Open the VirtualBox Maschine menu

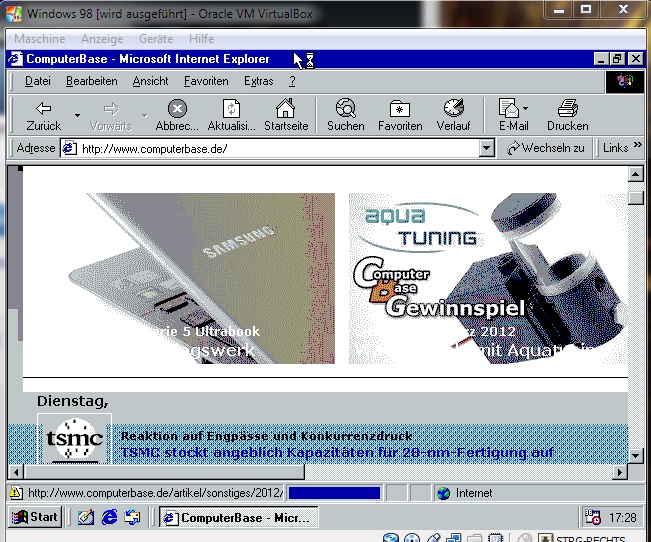(x=39, y=39)
